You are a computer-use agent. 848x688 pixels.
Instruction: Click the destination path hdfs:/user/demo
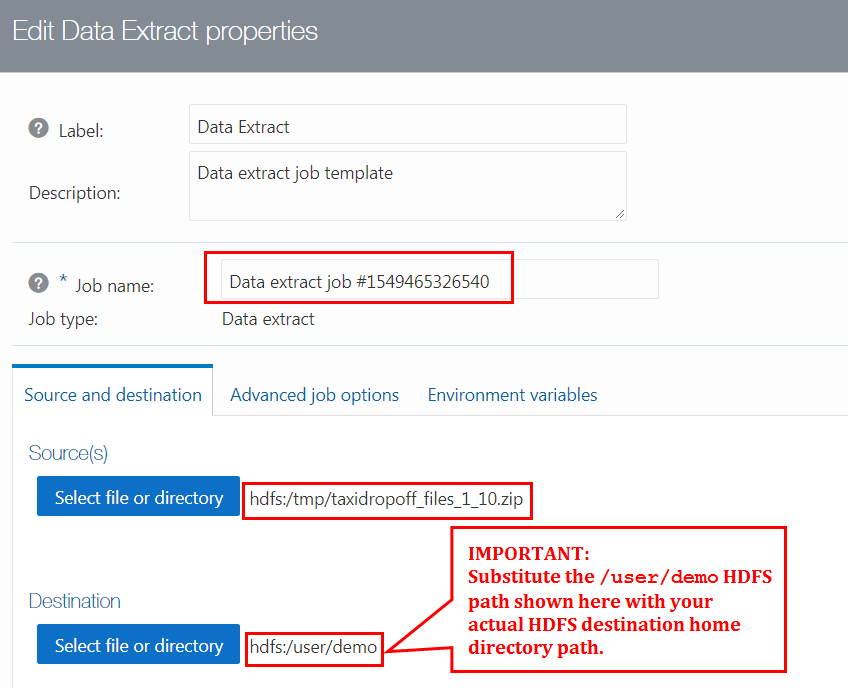(x=313, y=647)
